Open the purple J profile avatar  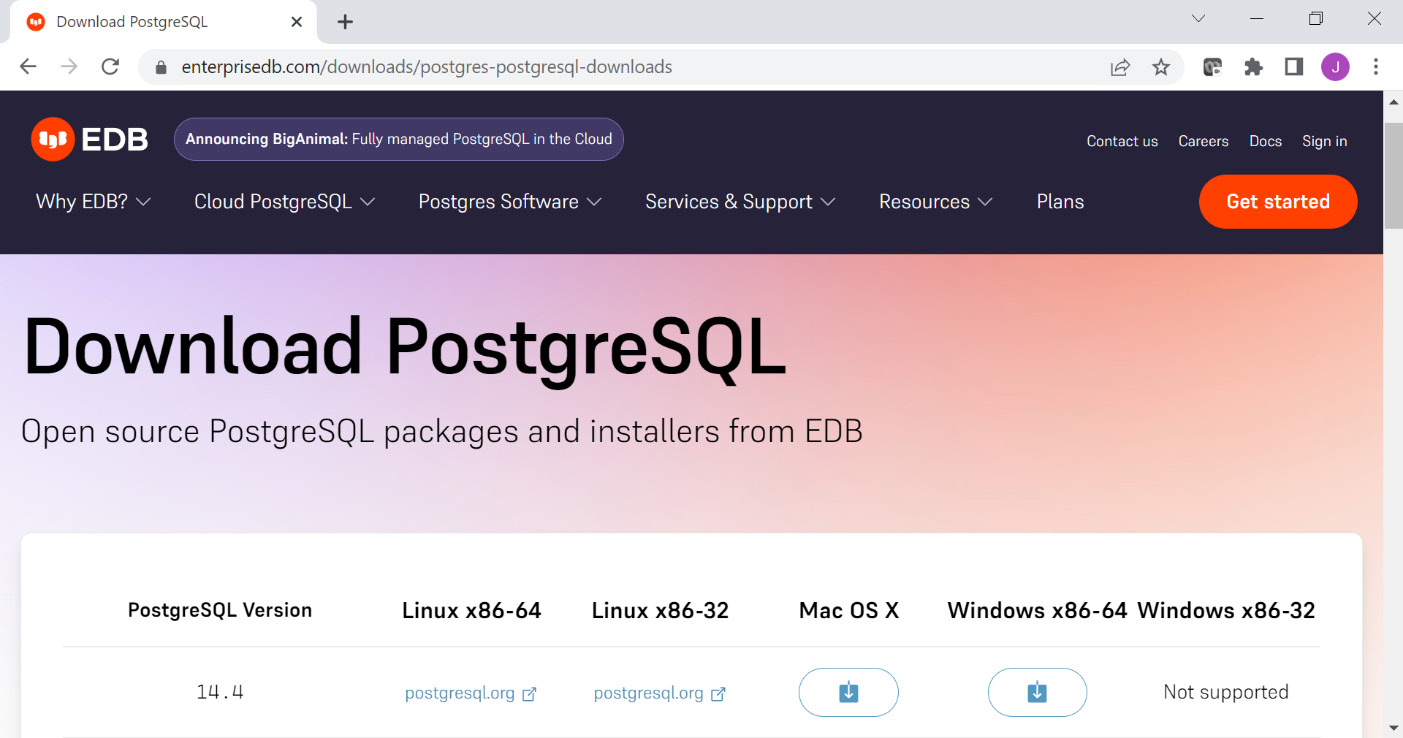tap(1335, 67)
